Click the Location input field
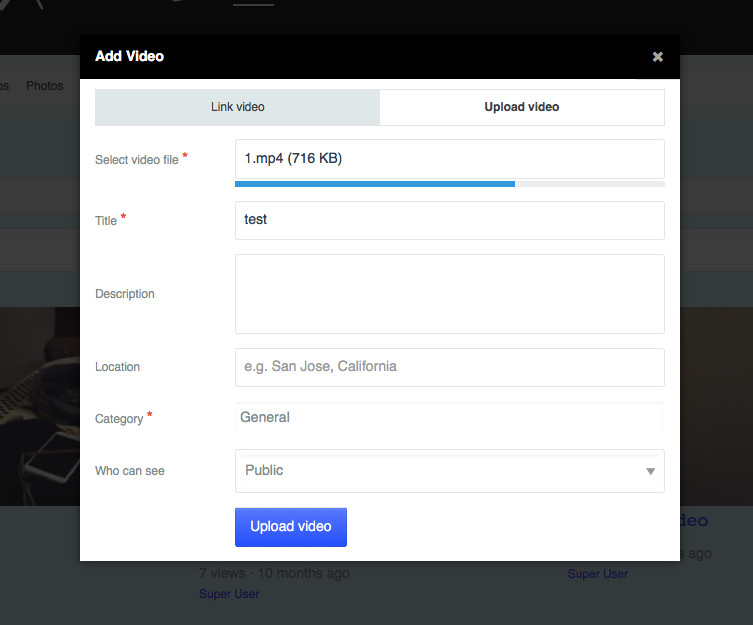 pos(449,367)
